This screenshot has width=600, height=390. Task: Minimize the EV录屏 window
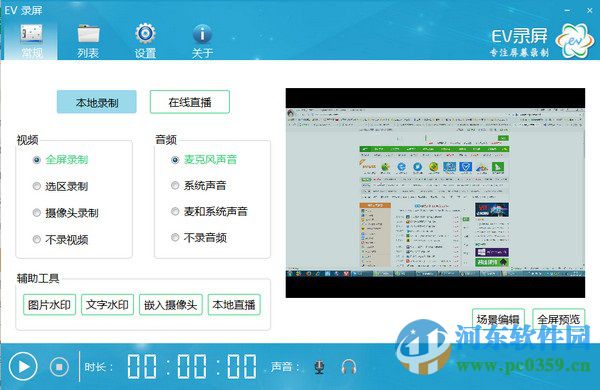point(567,11)
